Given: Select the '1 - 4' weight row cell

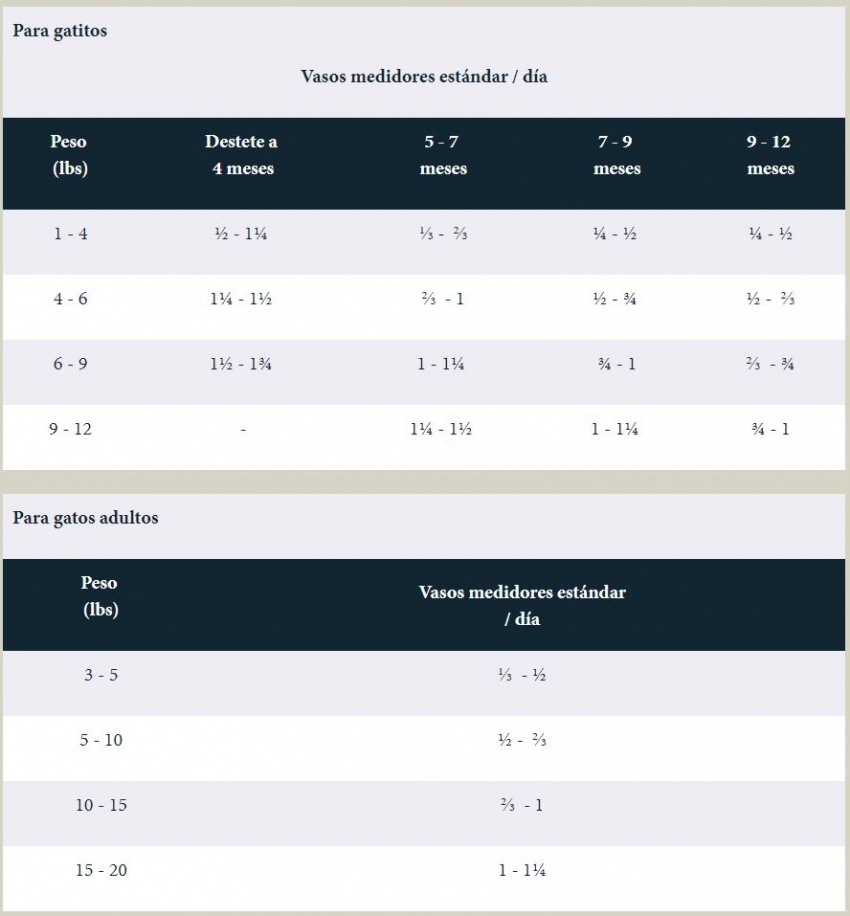Looking at the screenshot, I should point(71,234).
